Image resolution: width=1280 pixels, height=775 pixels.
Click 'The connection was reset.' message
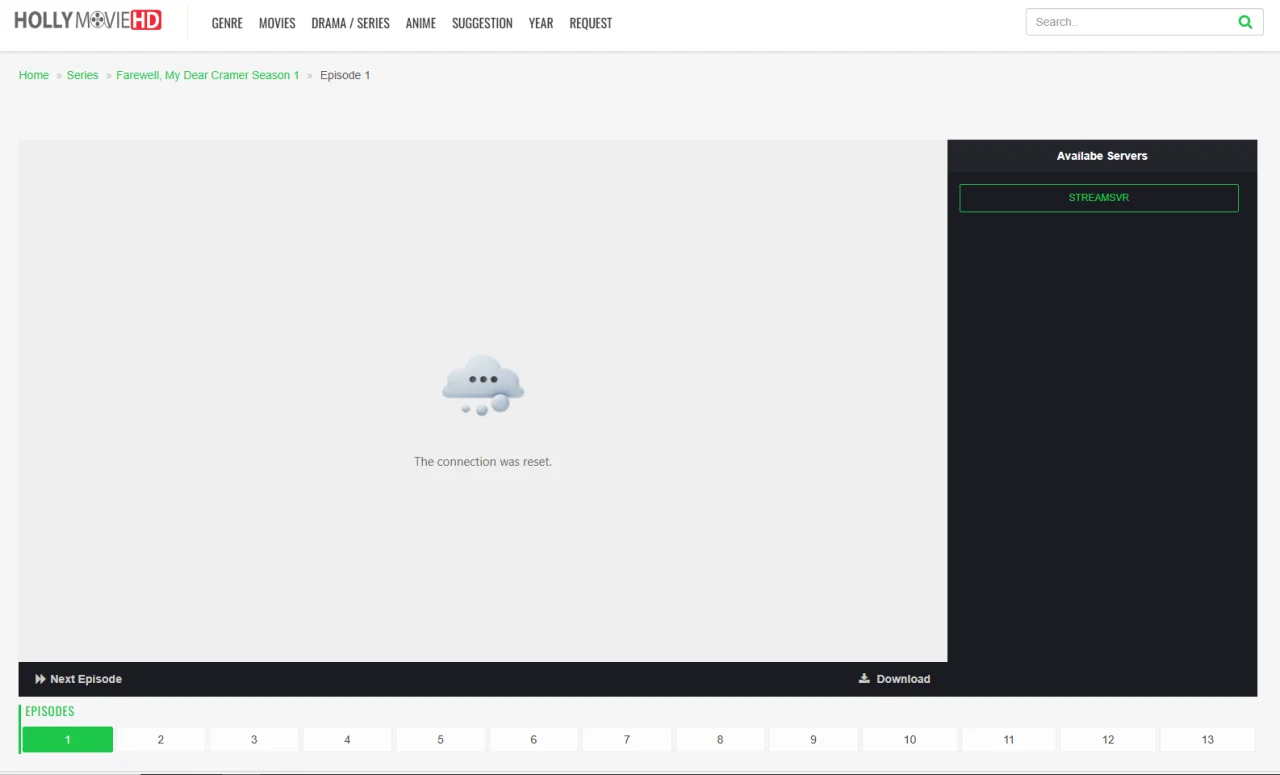[x=483, y=462]
